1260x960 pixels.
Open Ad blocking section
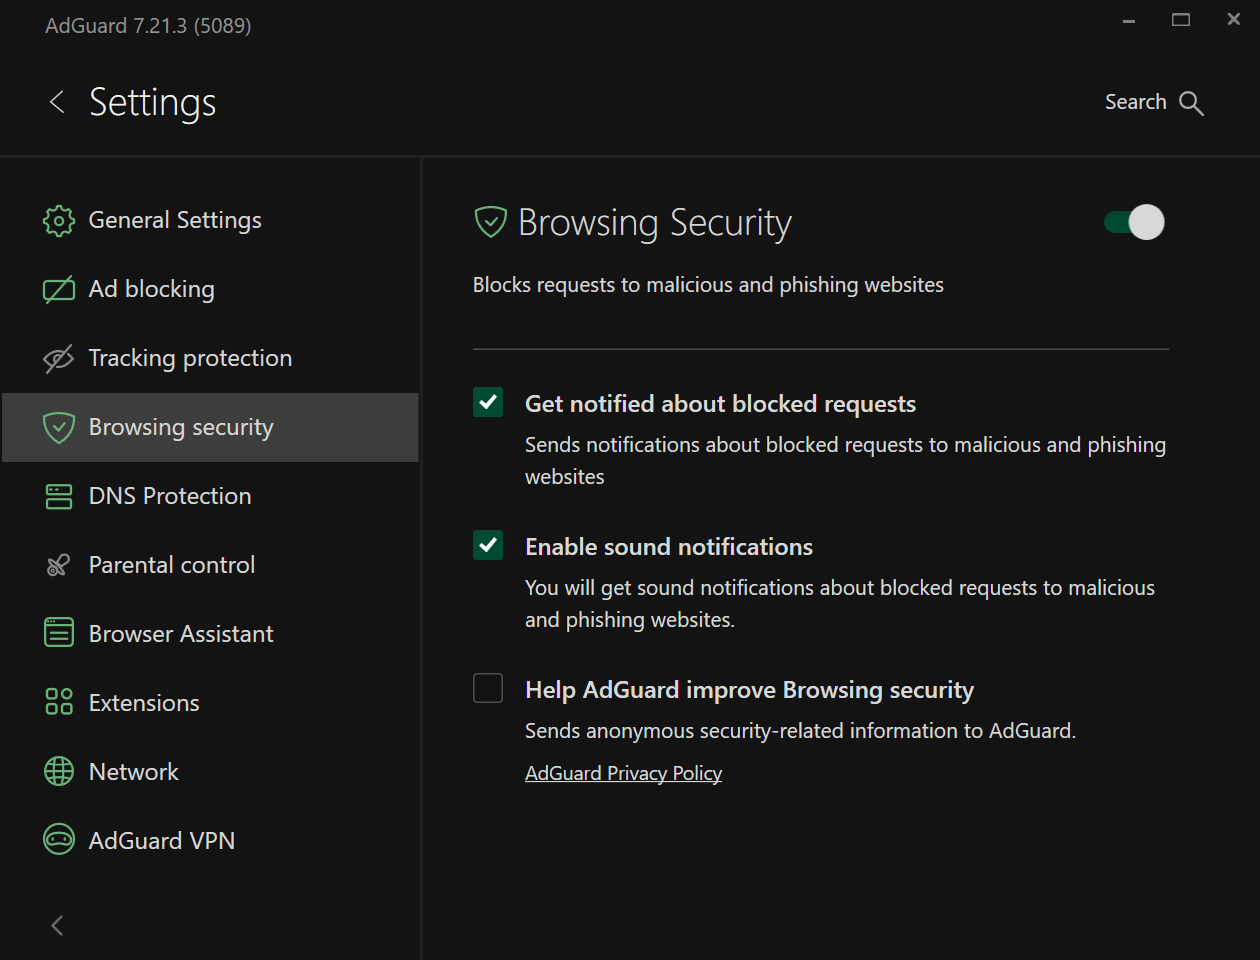[x=210, y=289]
